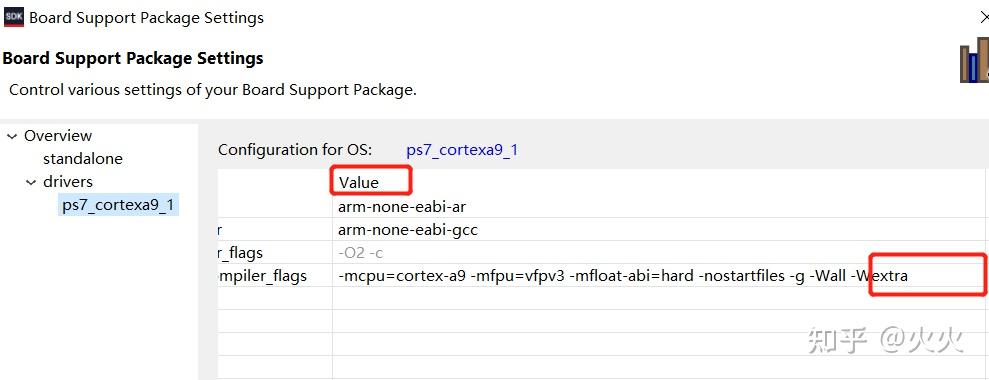Close the Board Support Package Settings window
The height and width of the screenshot is (380, 989).
[x=983, y=17]
